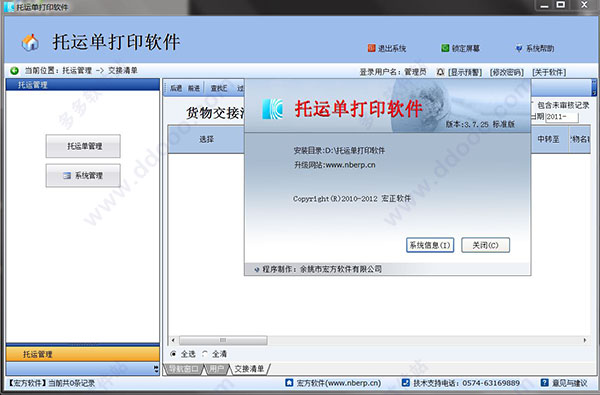Click the 锁定屏幕 label
The height and width of the screenshot is (395, 600).
(466, 48)
